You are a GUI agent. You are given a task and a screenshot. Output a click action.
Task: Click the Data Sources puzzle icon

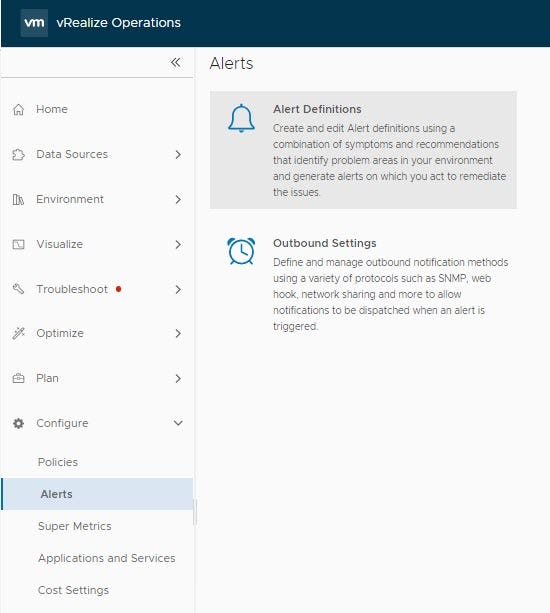18,154
